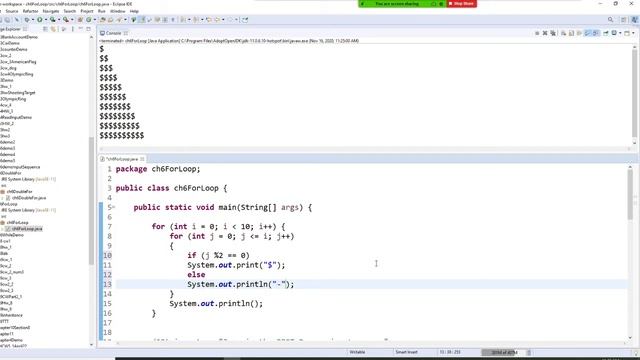The width and height of the screenshot is (640, 360).
Task: Open the Coverage button dropdown arrow
Action: [59, 20]
